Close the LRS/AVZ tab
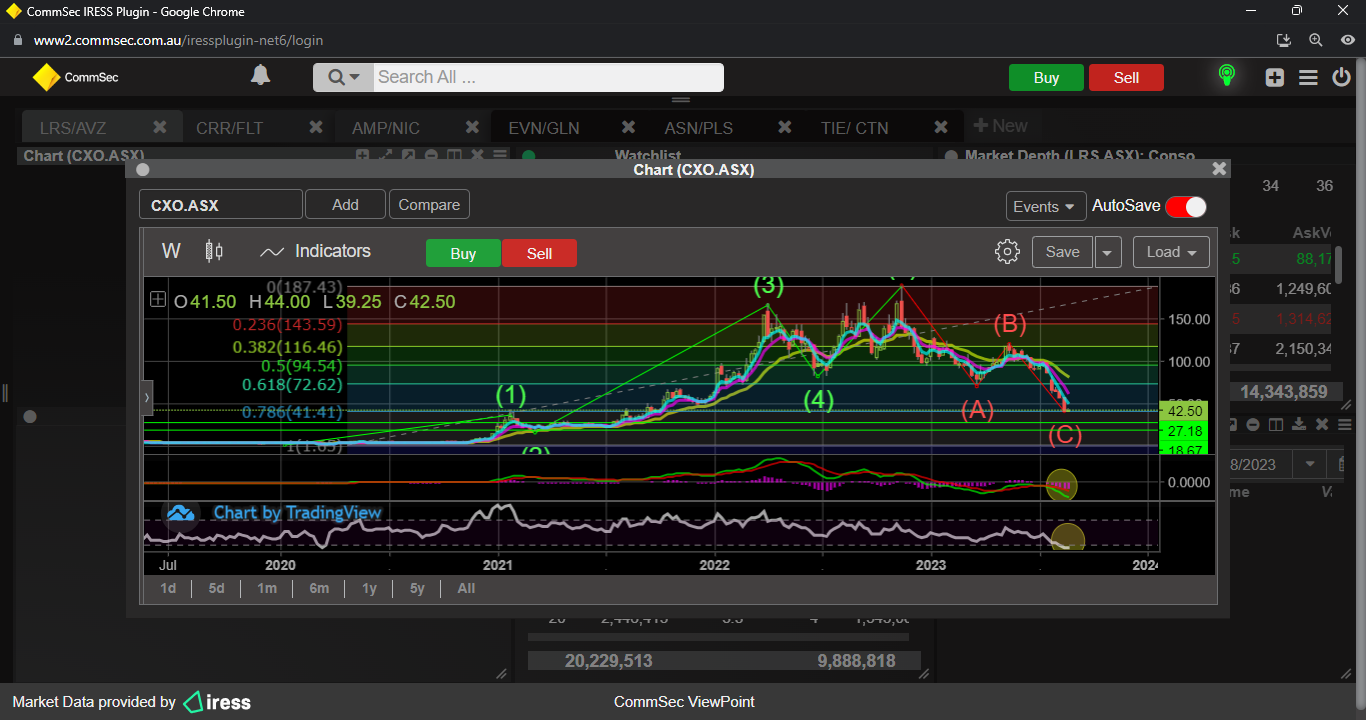 [160, 127]
